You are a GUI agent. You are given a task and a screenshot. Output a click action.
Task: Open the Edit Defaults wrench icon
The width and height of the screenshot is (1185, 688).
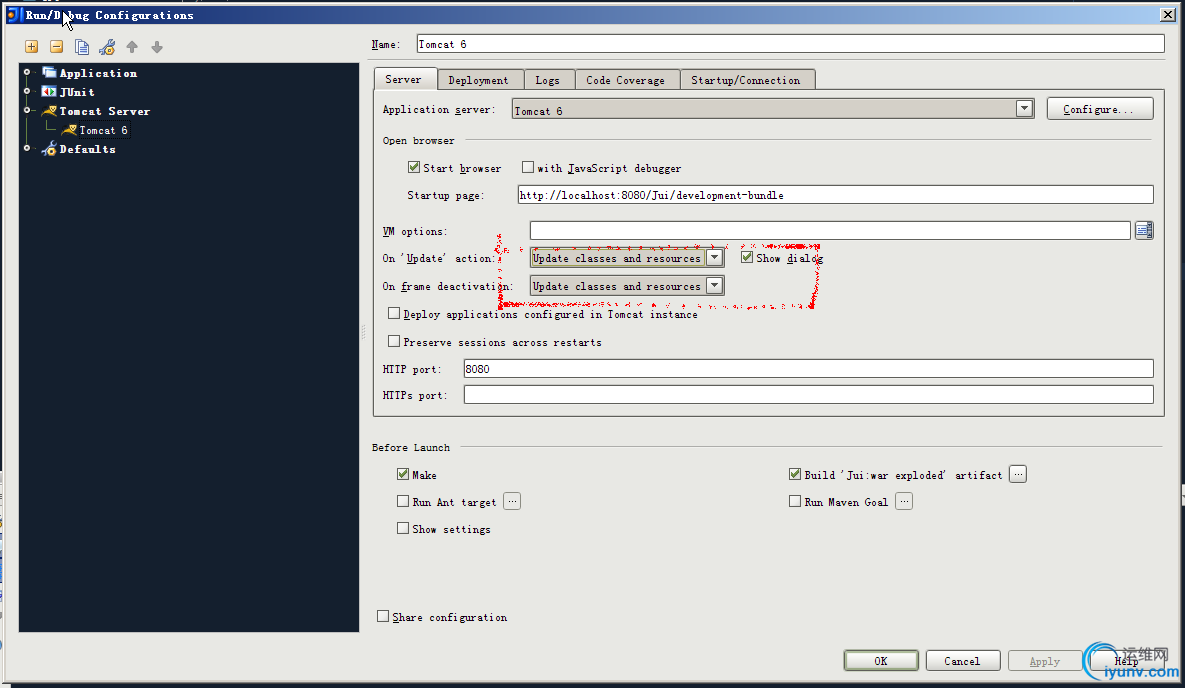[x=107, y=47]
